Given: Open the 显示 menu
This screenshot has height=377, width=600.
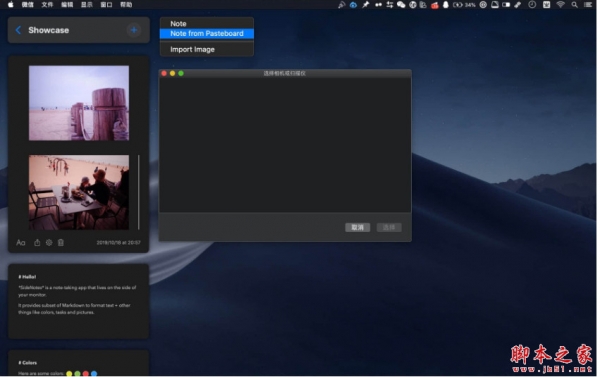Looking at the screenshot, I should (87, 5).
